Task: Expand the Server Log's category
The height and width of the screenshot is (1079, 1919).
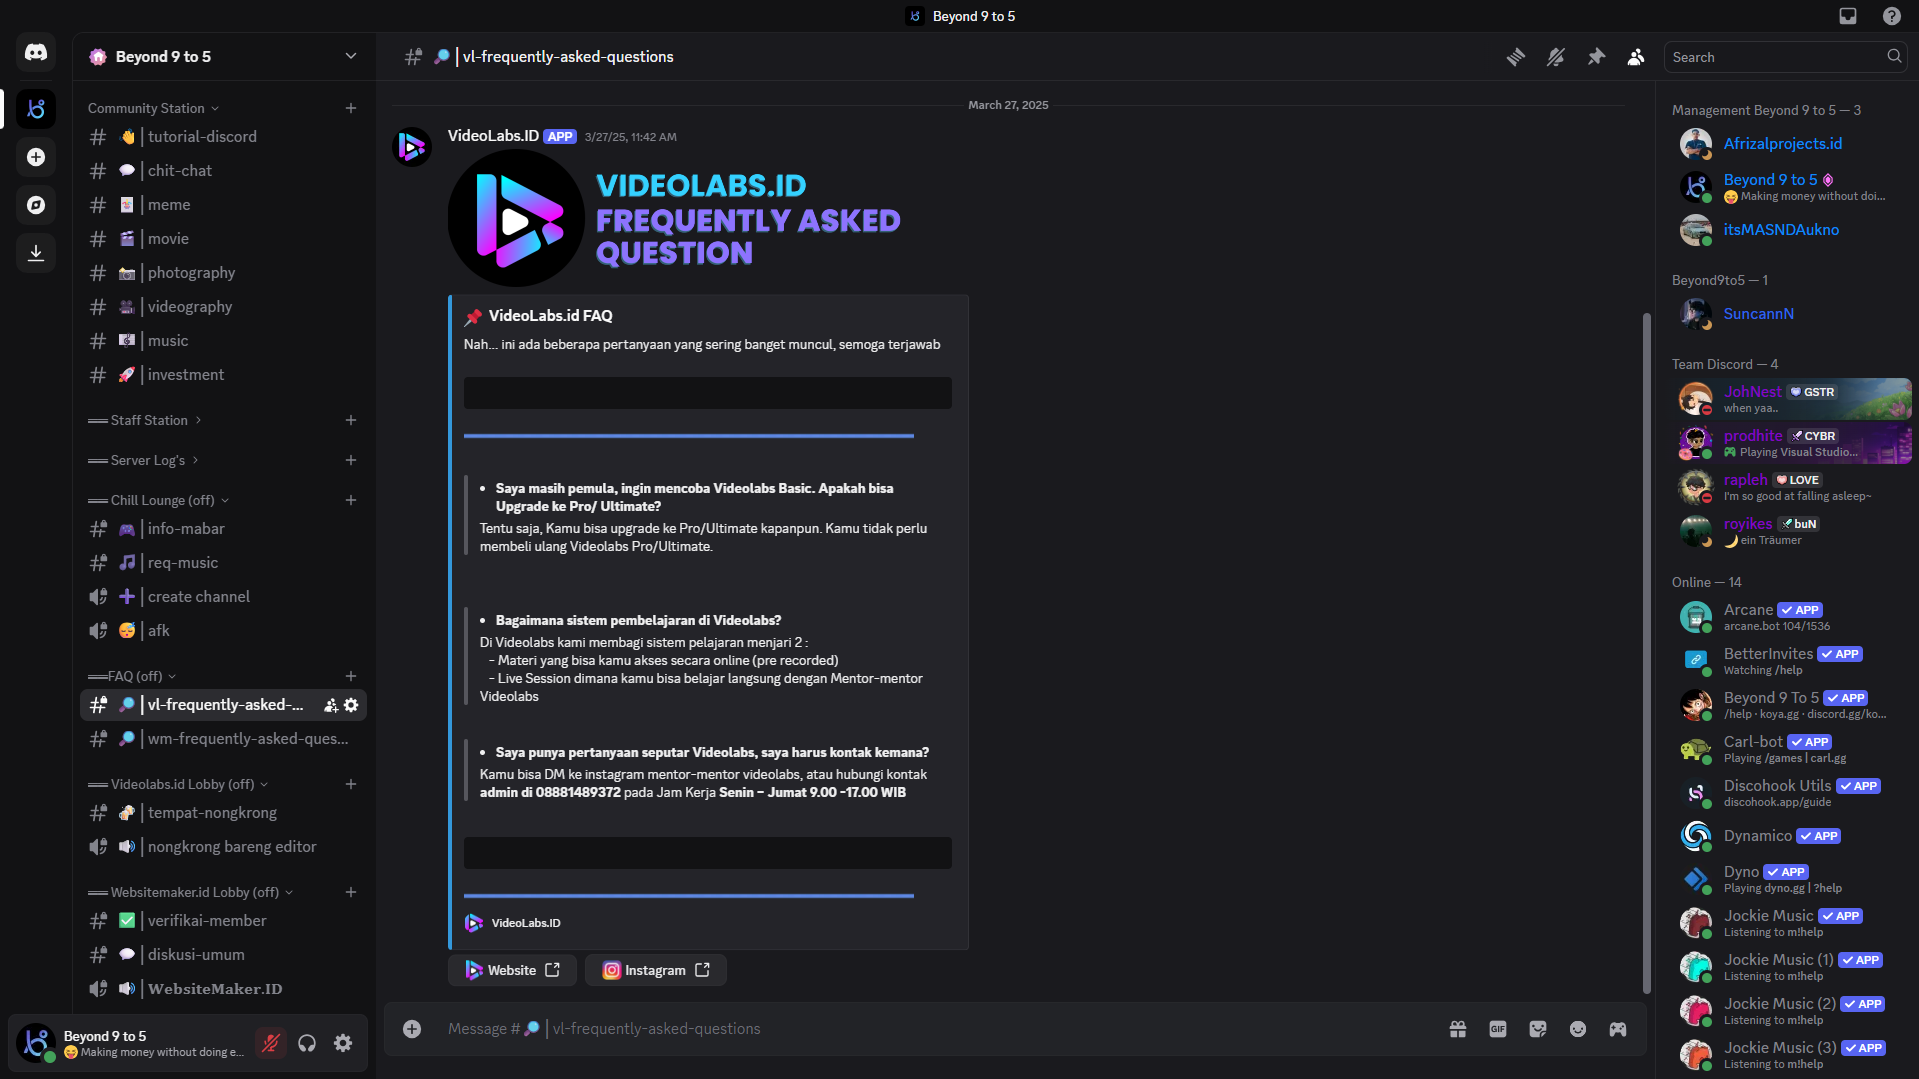Action: tap(143, 460)
